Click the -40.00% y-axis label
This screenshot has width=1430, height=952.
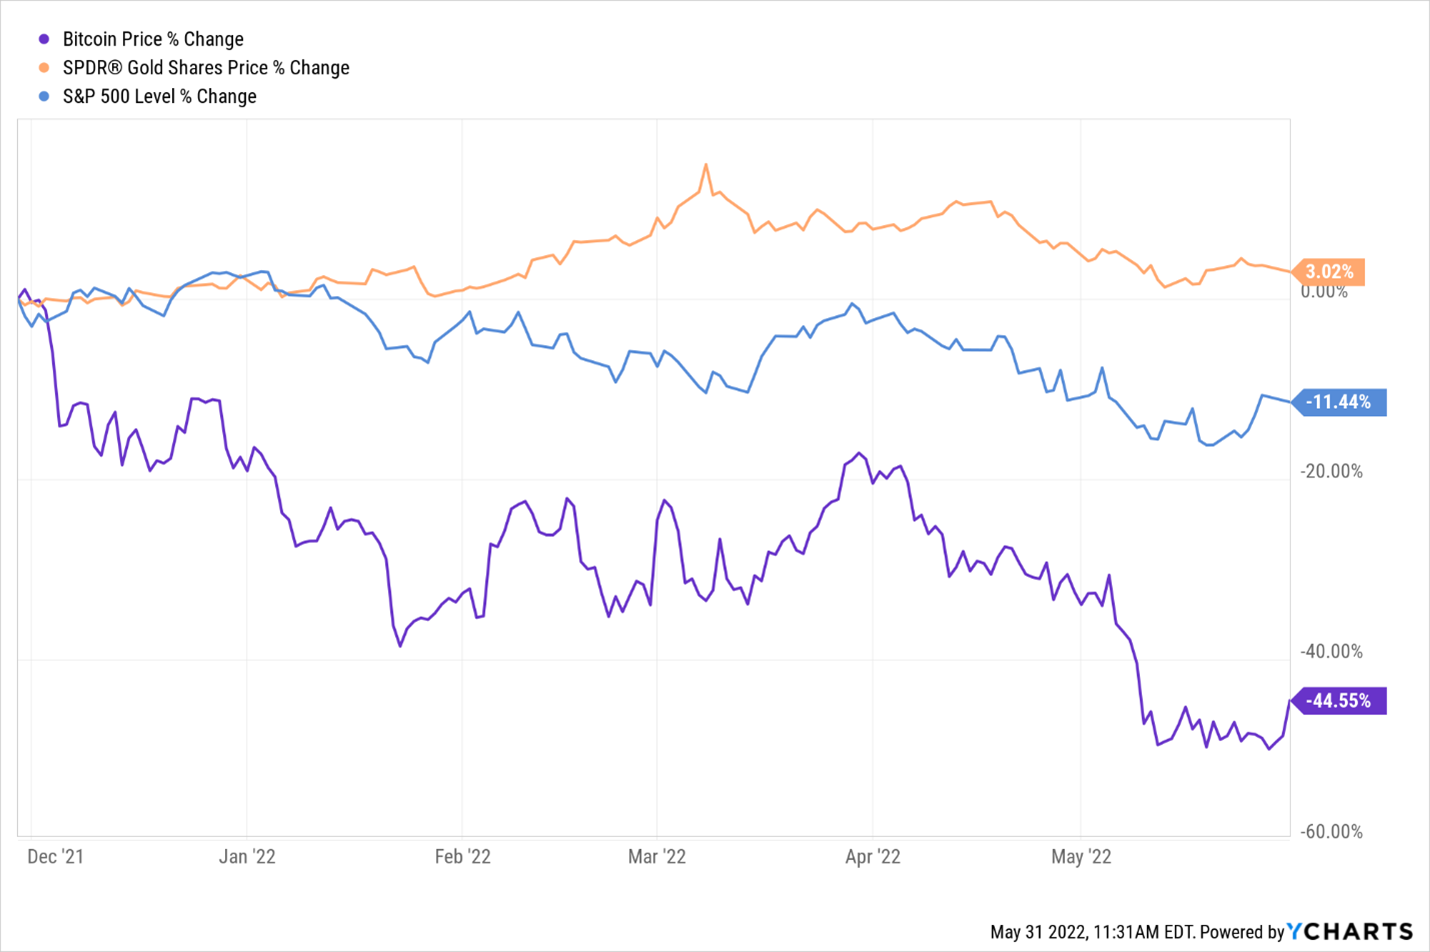tap(1331, 652)
